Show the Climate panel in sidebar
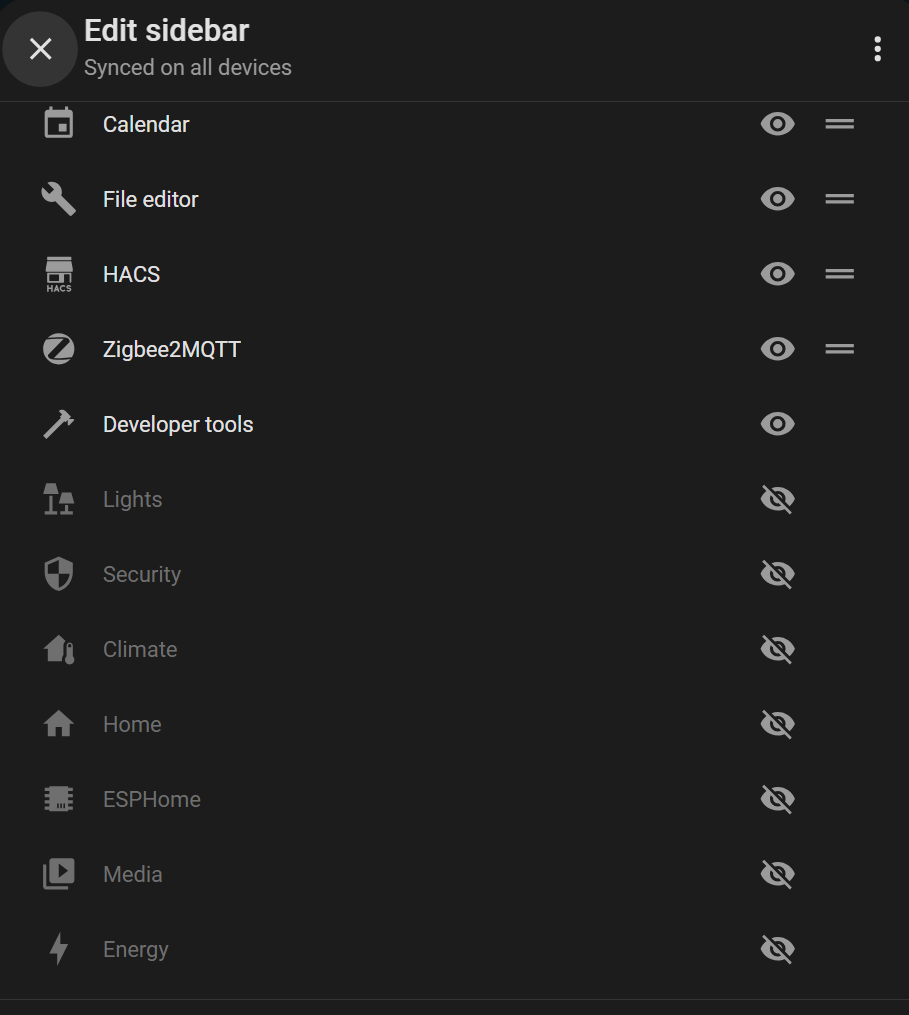This screenshot has height=1015, width=909. (777, 649)
